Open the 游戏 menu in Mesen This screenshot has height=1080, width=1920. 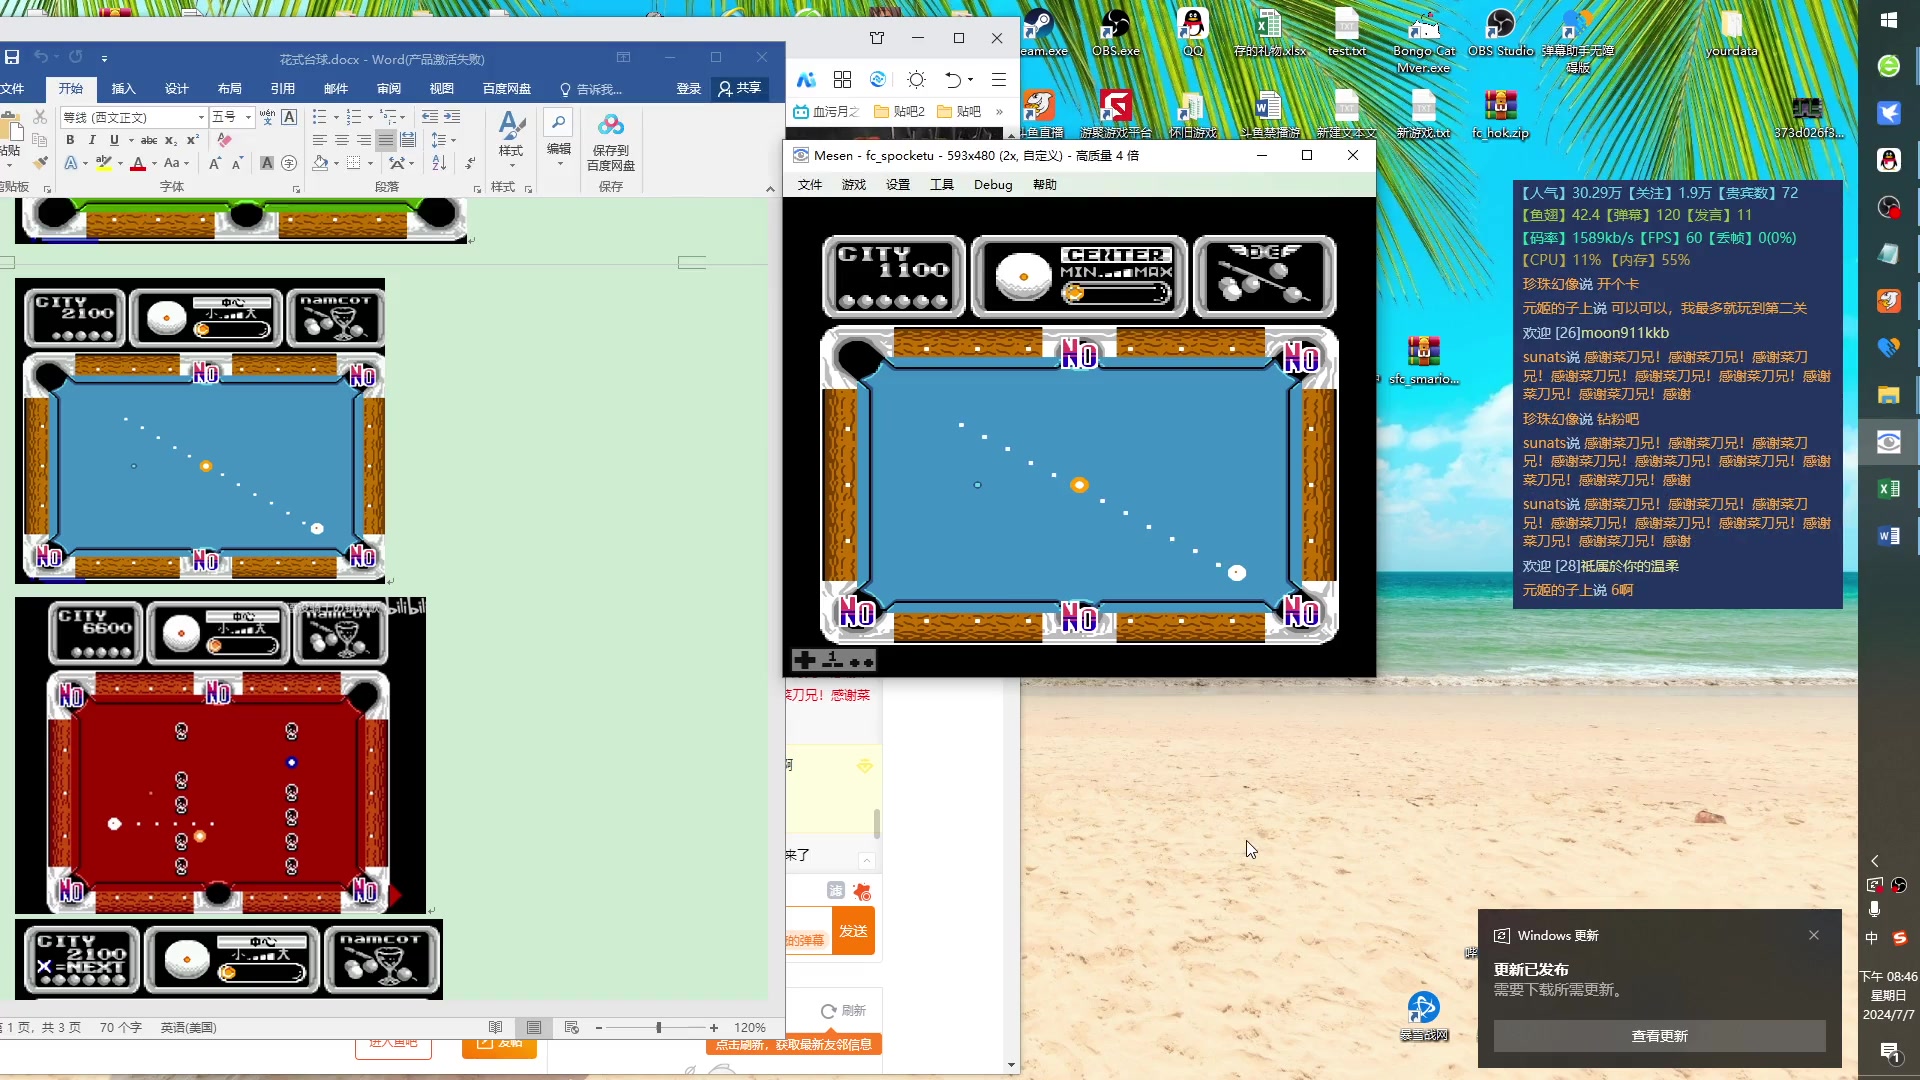(854, 185)
